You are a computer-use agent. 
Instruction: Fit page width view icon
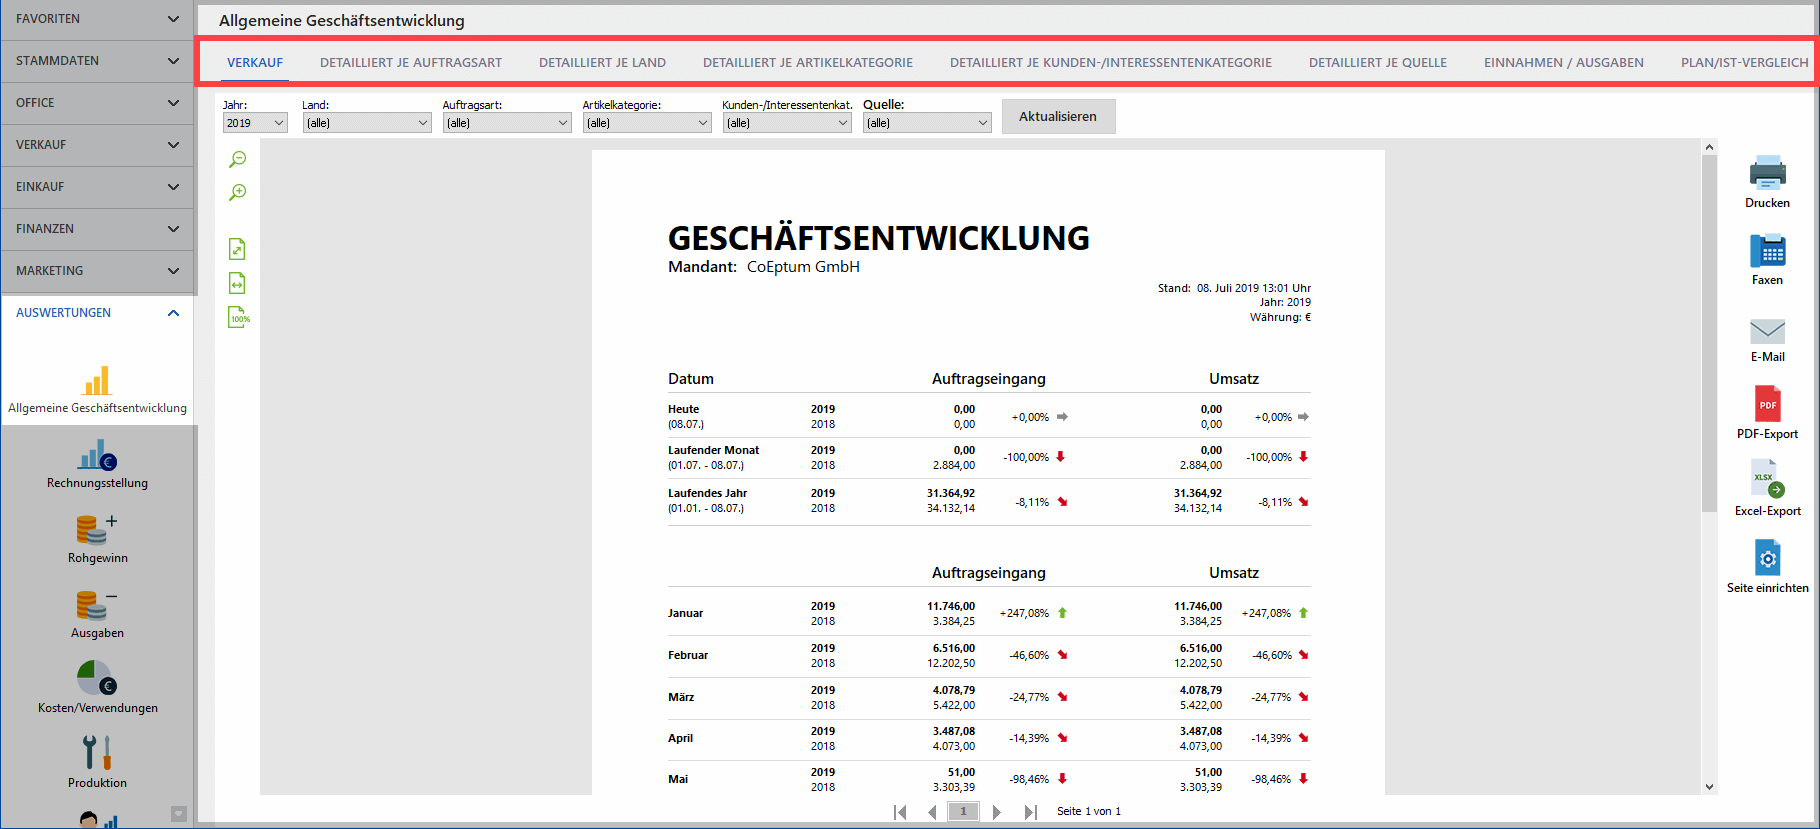coord(237,283)
